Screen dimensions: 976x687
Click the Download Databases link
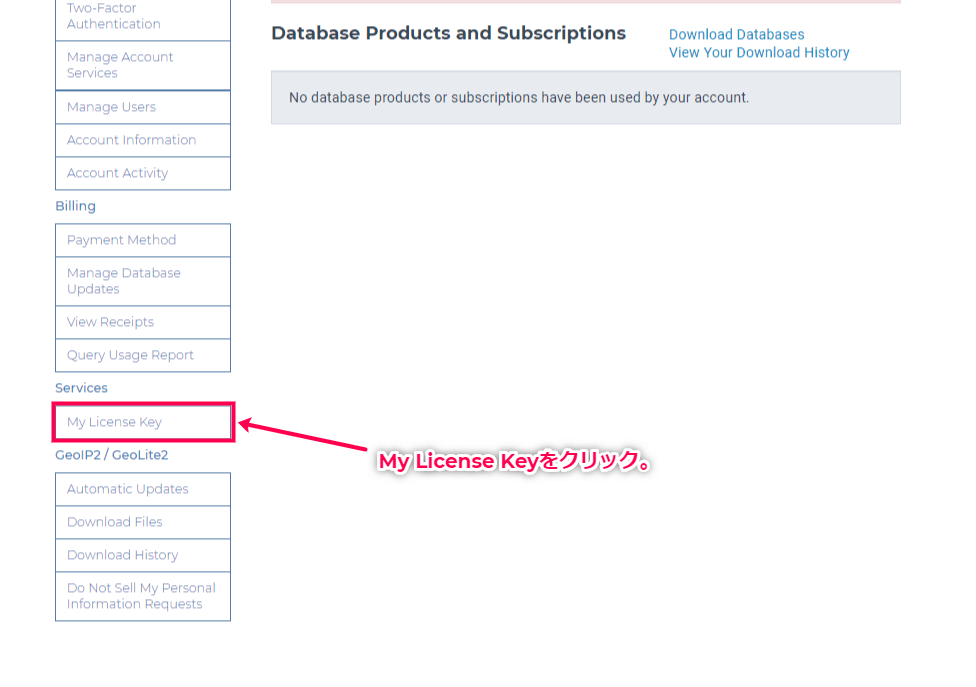click(x=736, y=35)
